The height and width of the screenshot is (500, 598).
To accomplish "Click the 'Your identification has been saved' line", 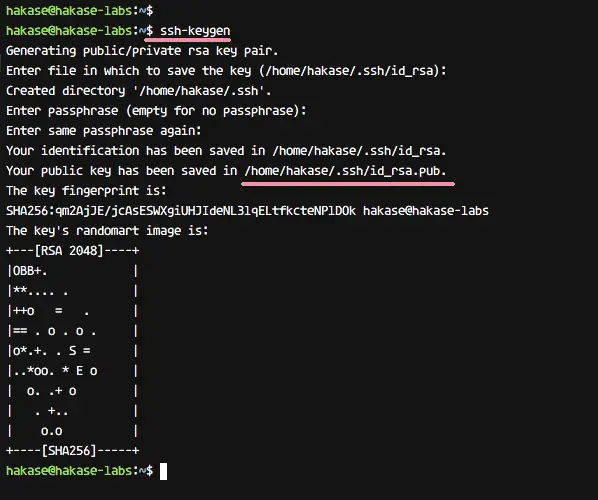I will [x=226, y=151].
